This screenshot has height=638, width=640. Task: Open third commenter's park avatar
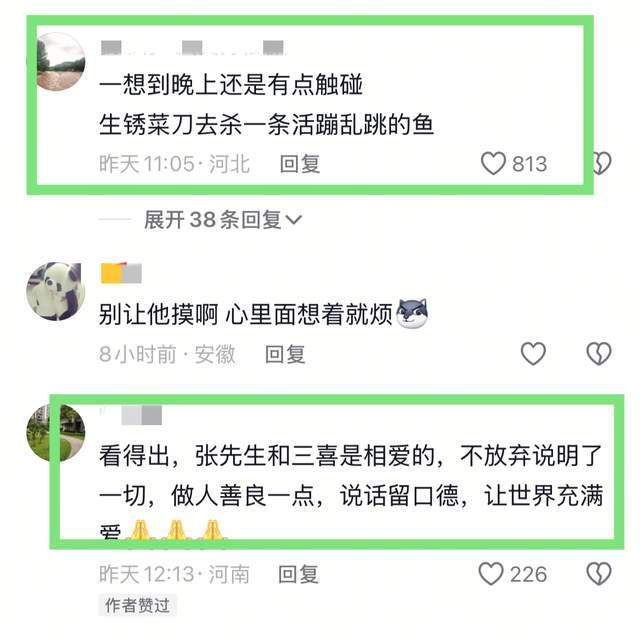coord(56,433)
